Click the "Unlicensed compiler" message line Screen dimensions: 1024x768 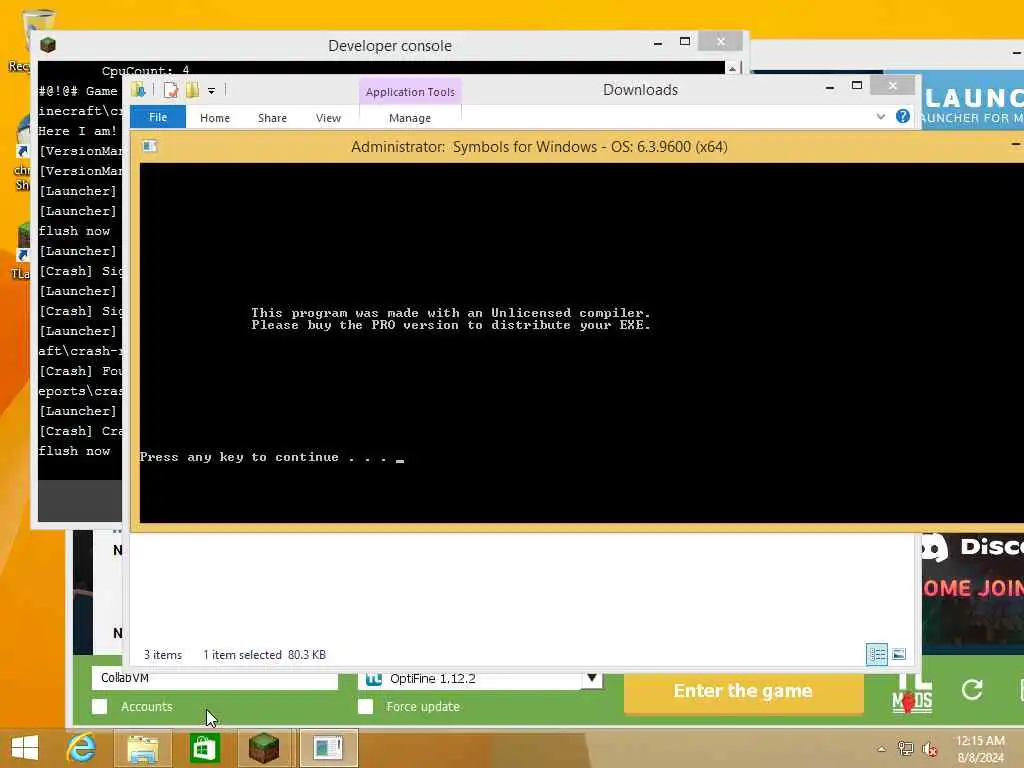pyautogui.click(x=451, y=313)
